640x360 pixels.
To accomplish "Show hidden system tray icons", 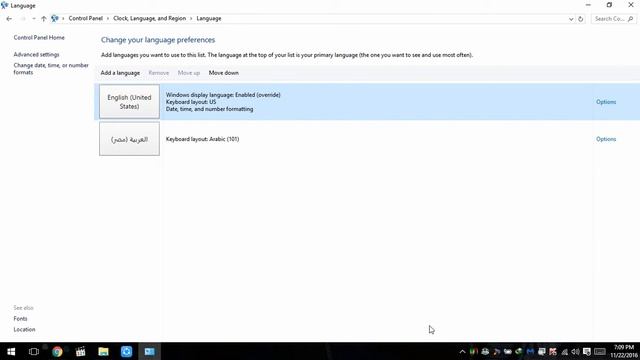I will (462, 352).
